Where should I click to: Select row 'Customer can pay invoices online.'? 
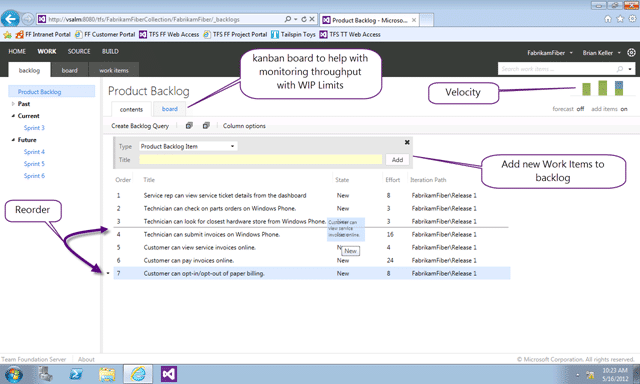pyautogui.click(x=312, y=260)
